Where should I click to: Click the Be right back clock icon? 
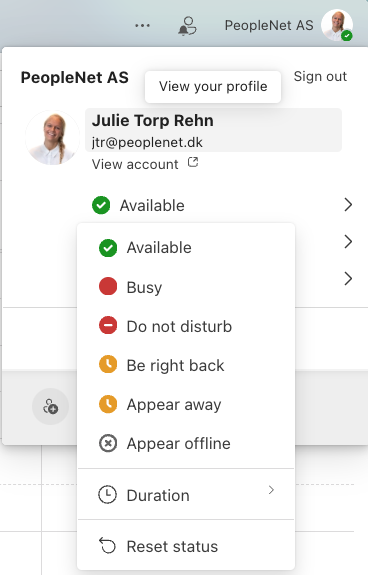coord(108,365)
